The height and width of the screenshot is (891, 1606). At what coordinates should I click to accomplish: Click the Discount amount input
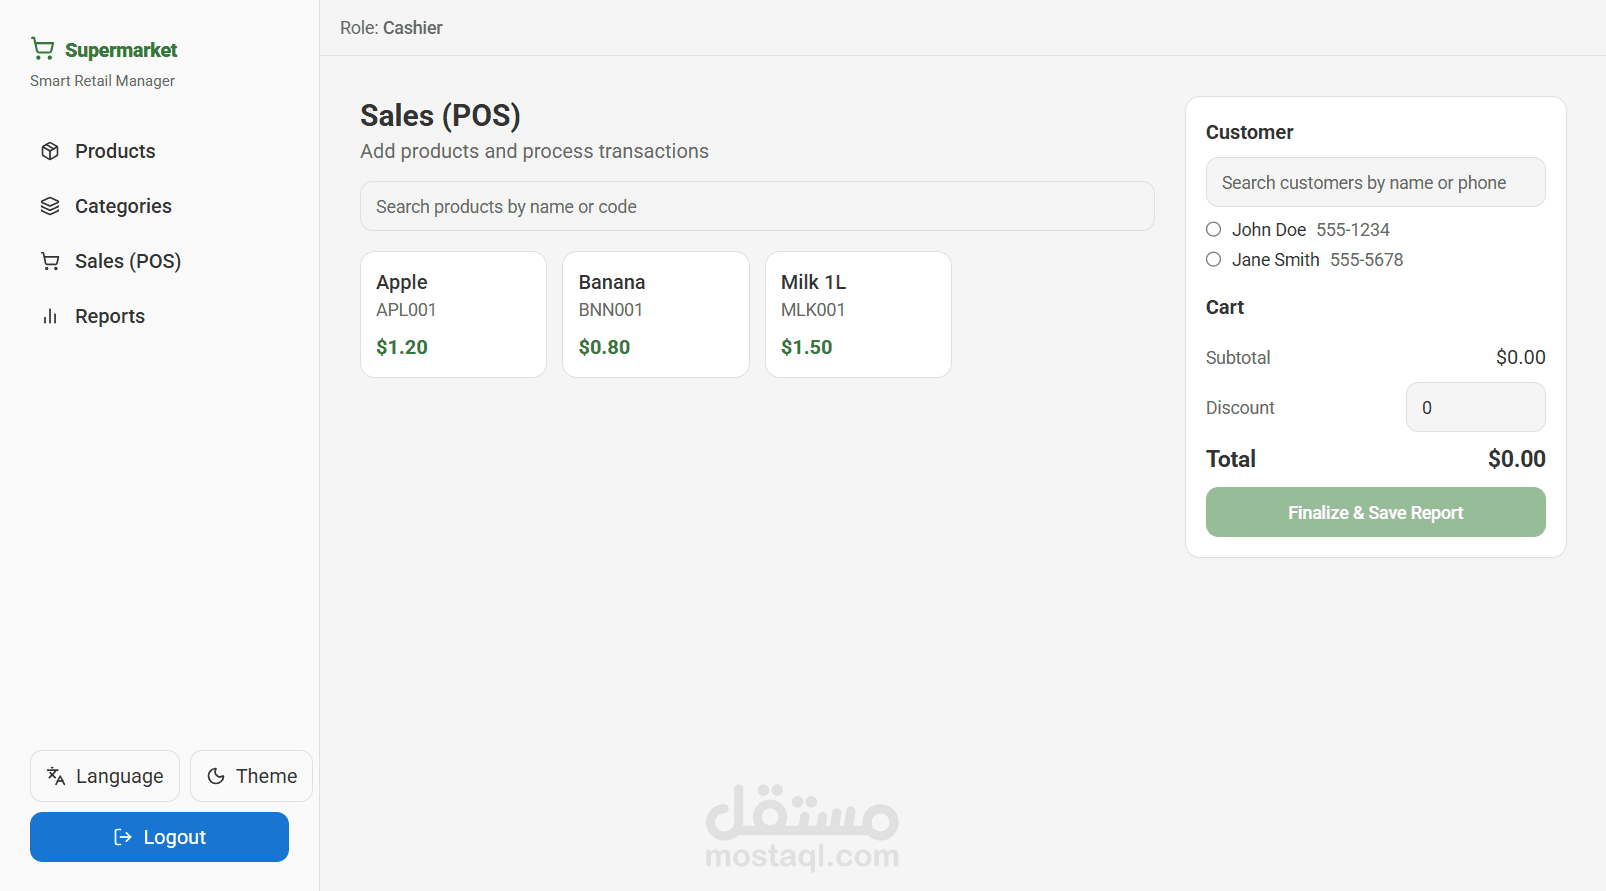pos(1475,407)
